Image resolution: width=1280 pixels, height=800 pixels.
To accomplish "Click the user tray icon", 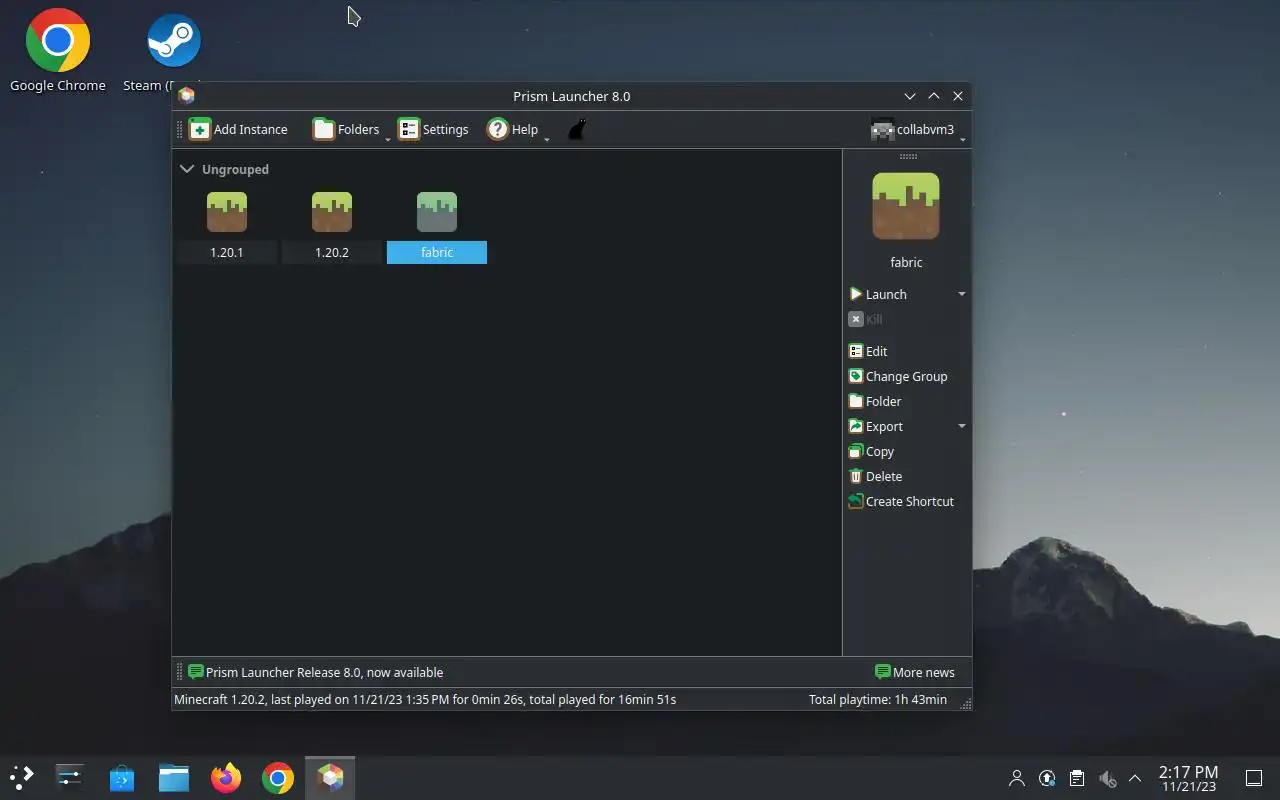I will click(x=1017, y=778).
